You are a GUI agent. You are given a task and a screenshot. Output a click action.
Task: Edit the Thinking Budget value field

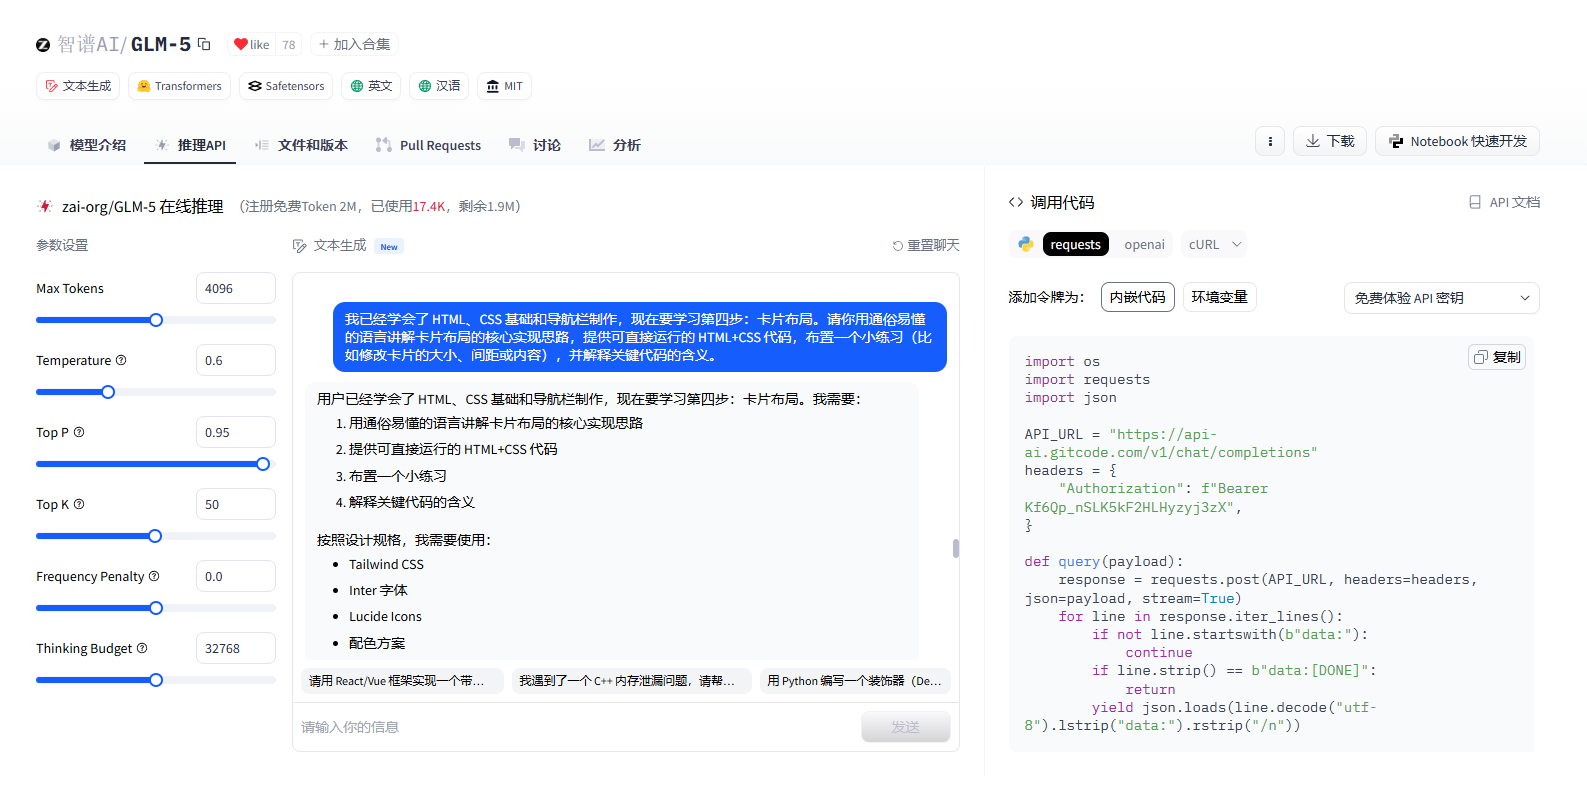[236, 648]
